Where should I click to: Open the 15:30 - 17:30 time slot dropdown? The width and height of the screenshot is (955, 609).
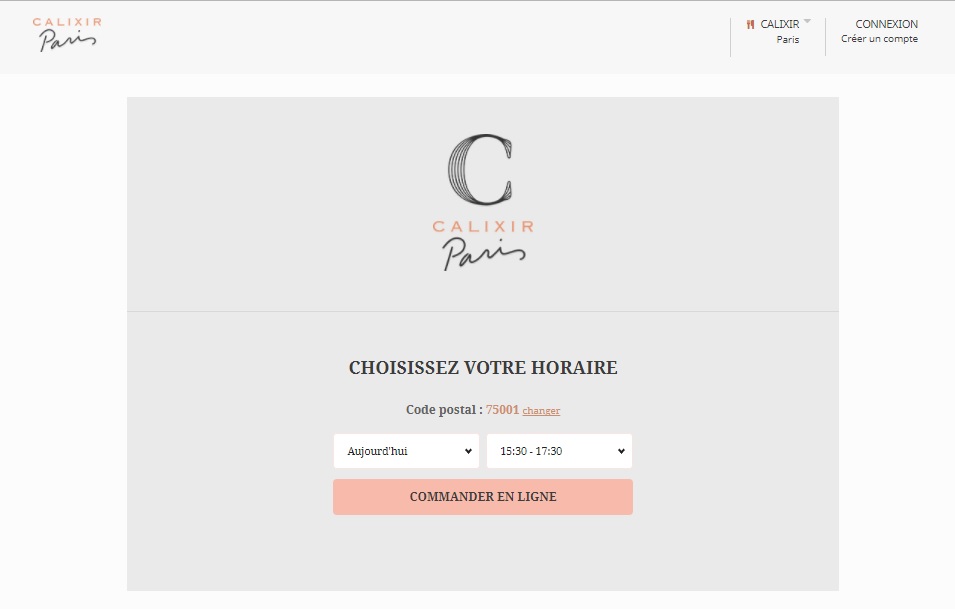(x=559, y=451)
